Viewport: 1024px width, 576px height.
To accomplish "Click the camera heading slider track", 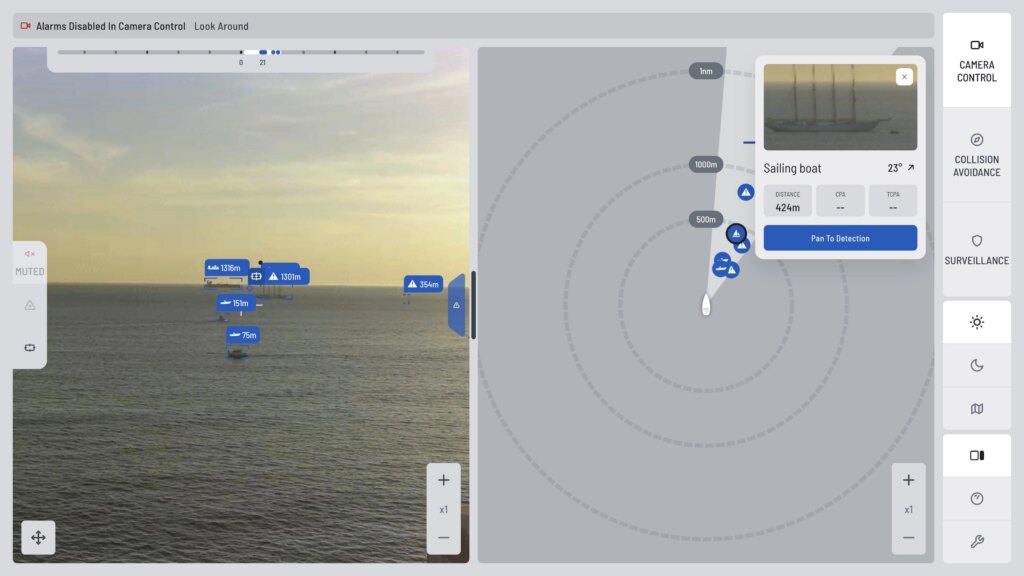I will 240,52.
